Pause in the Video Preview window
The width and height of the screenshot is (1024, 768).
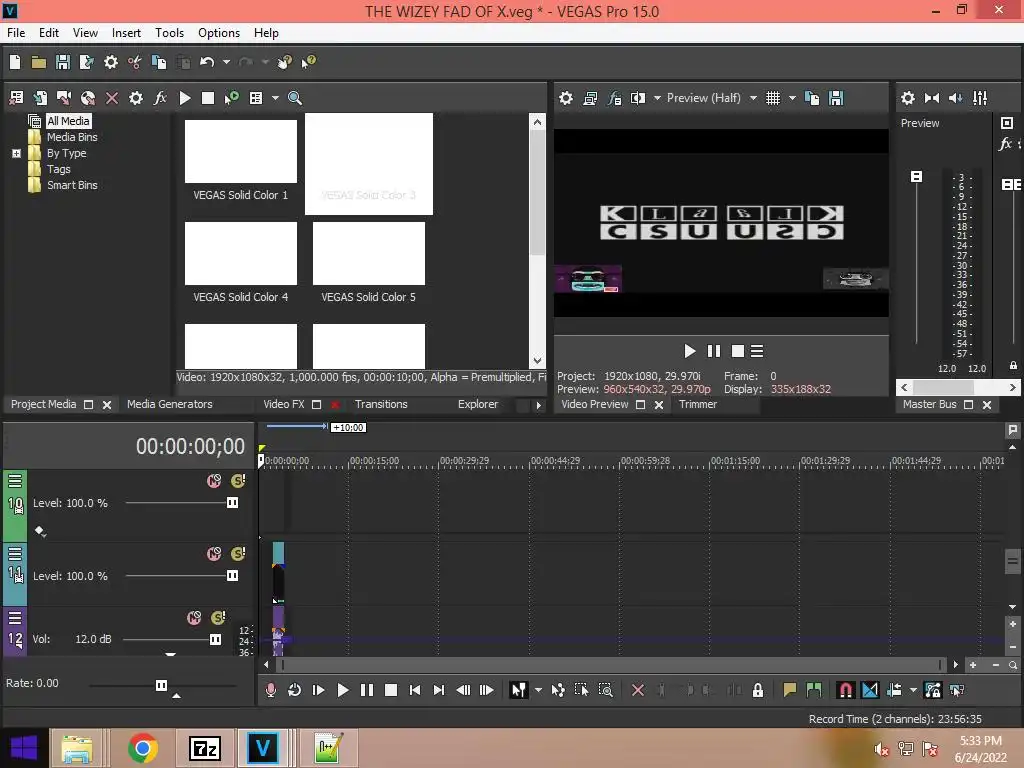click(714, 351)
